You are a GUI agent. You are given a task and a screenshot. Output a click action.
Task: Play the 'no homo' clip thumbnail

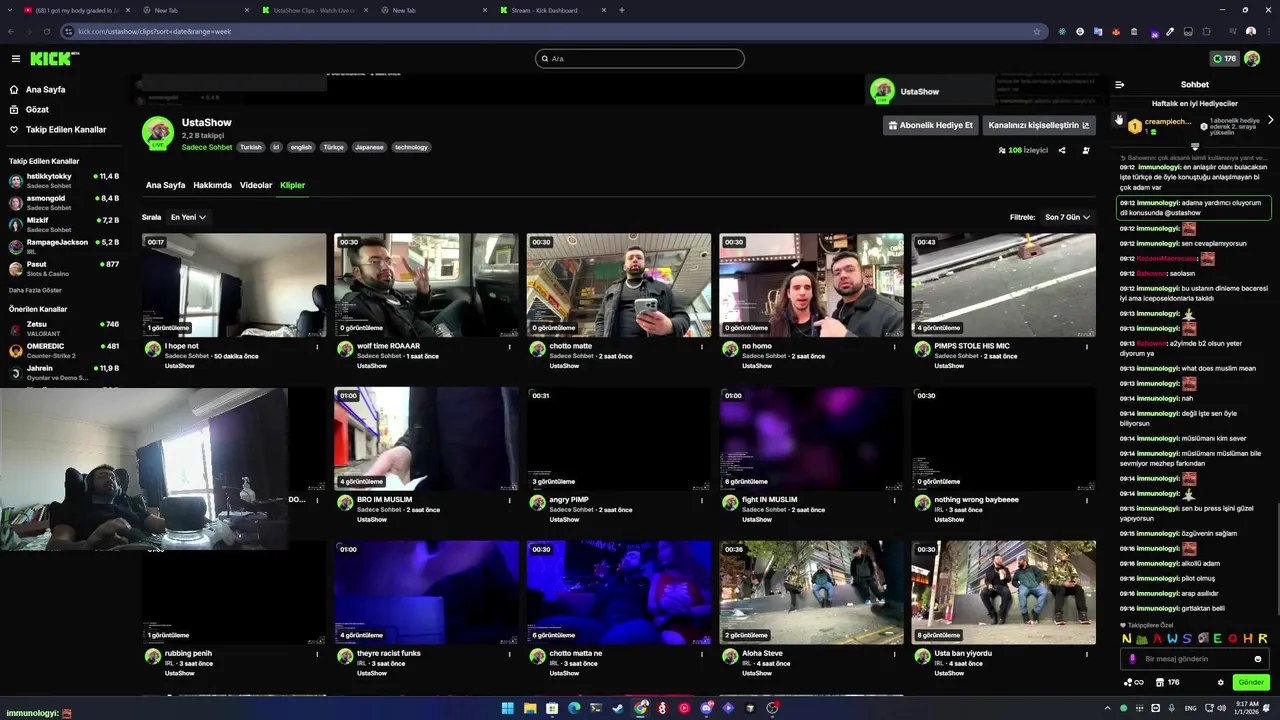coord(811,285)
